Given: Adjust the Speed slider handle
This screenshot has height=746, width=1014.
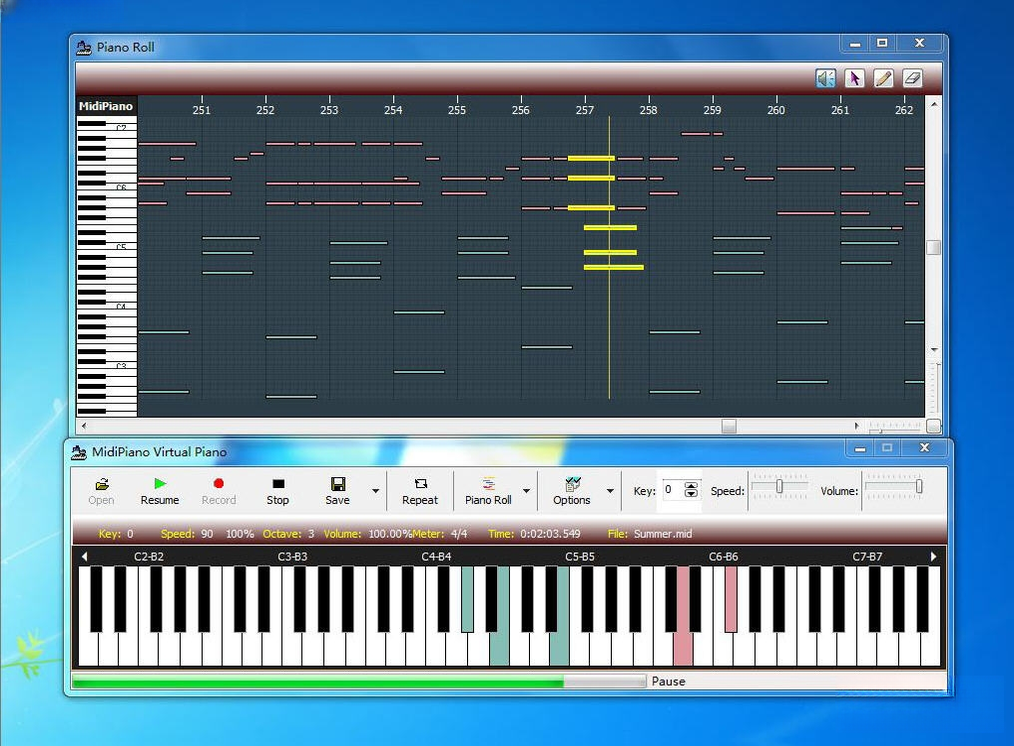Looking at the screenshot, I should click(780, 486).
